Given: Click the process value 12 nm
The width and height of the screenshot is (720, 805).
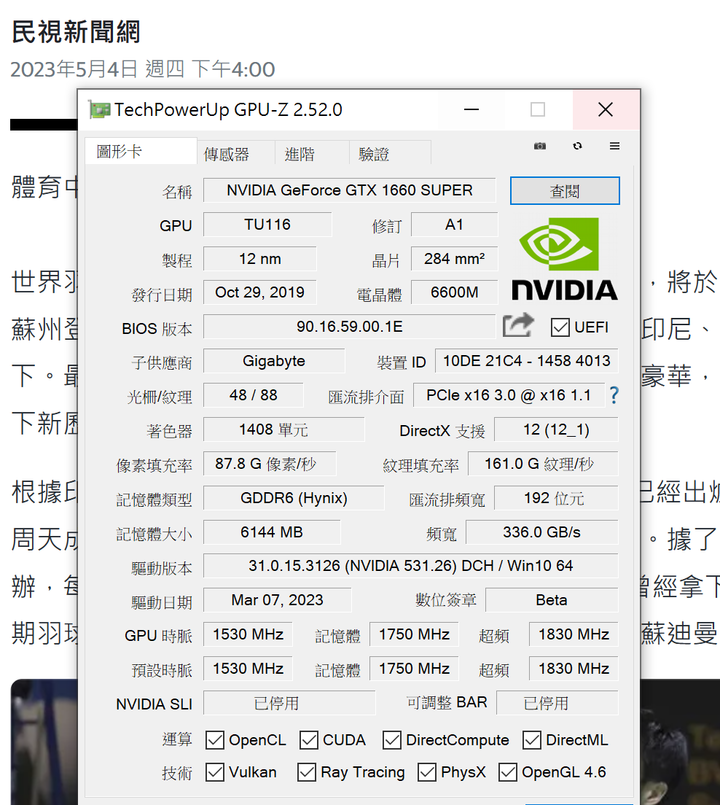Looking at the screenshot, I should tap(260, 258).
